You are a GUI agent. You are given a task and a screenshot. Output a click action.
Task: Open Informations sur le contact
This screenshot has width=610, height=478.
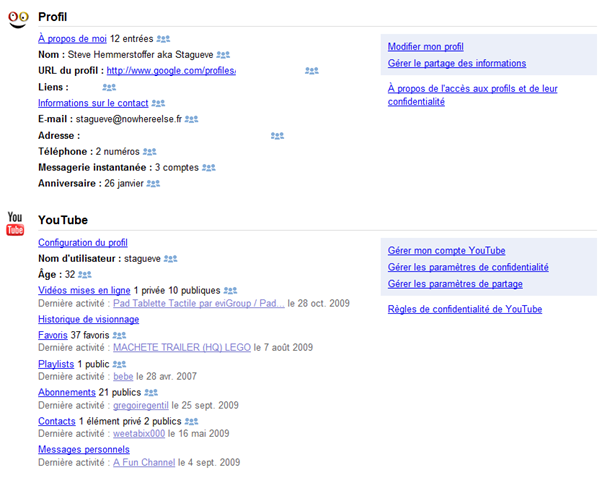(x=93, y=103)
